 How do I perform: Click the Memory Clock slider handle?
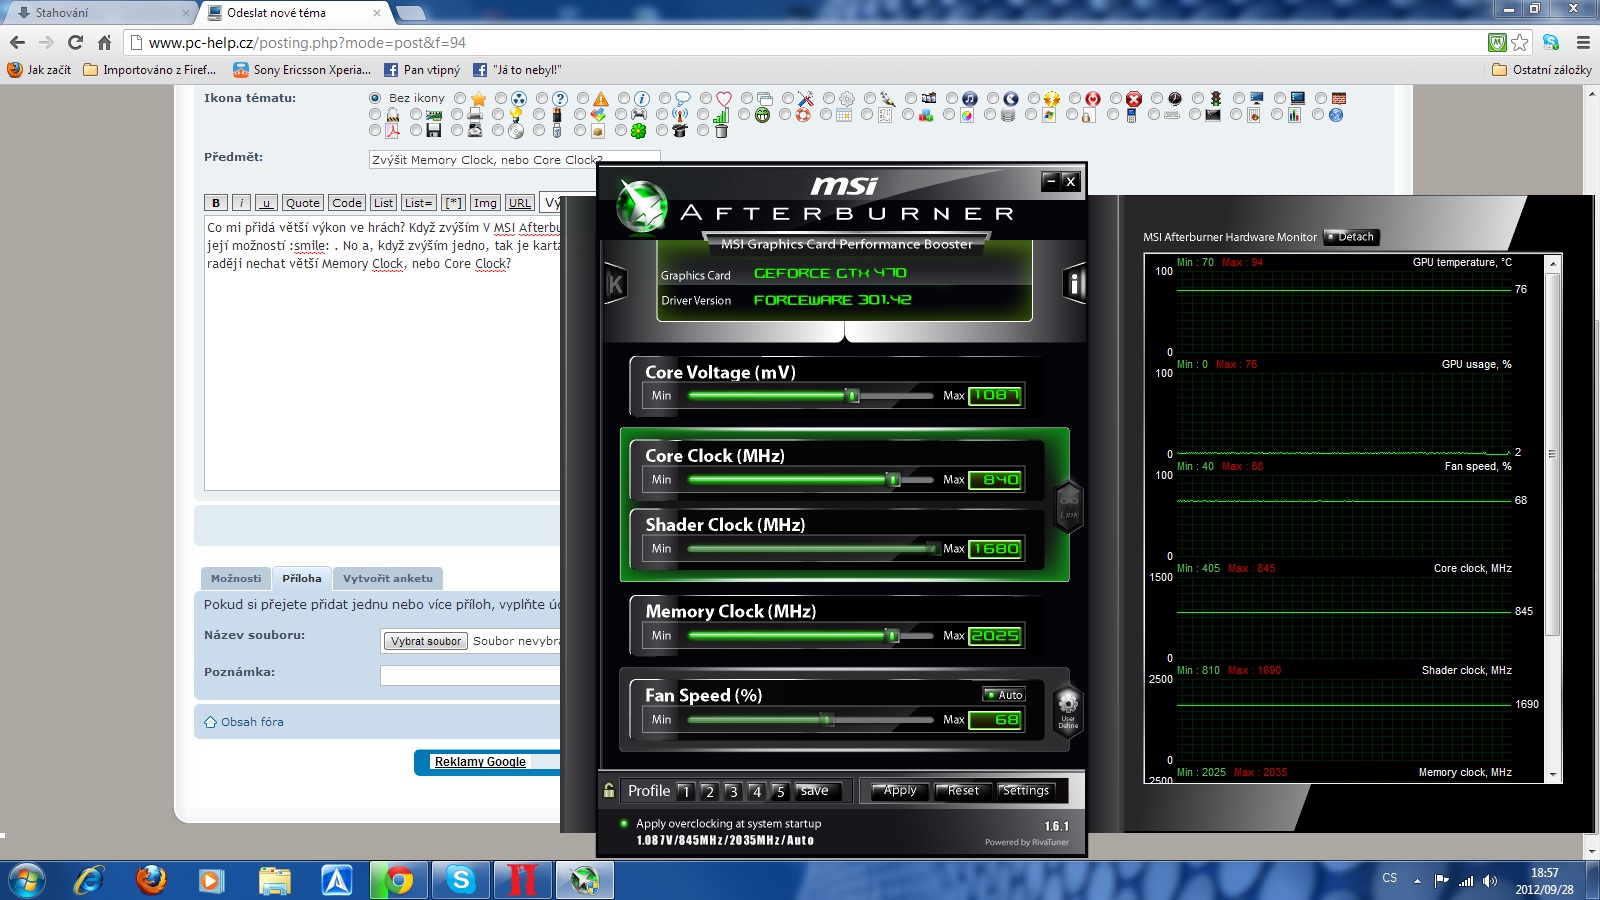tap(892, 636)
